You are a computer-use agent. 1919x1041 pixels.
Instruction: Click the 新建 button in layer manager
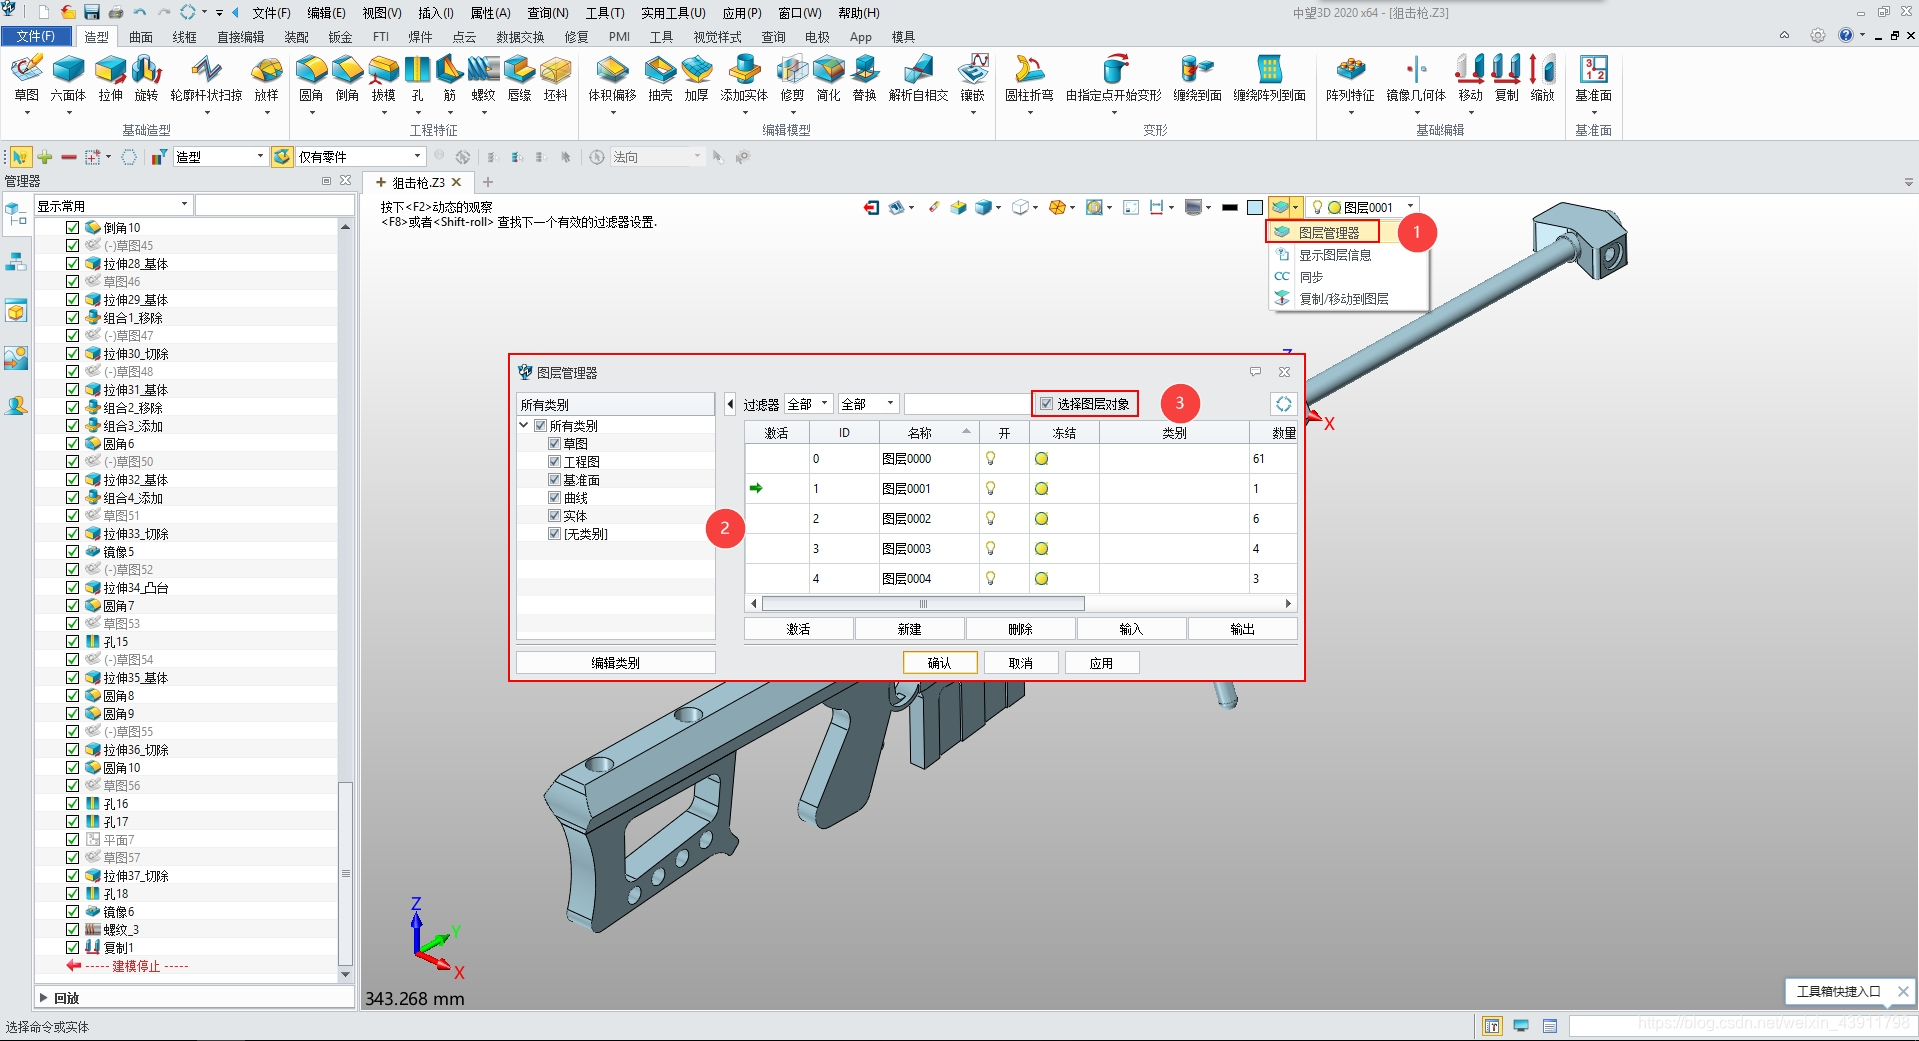tap(909, 629)
